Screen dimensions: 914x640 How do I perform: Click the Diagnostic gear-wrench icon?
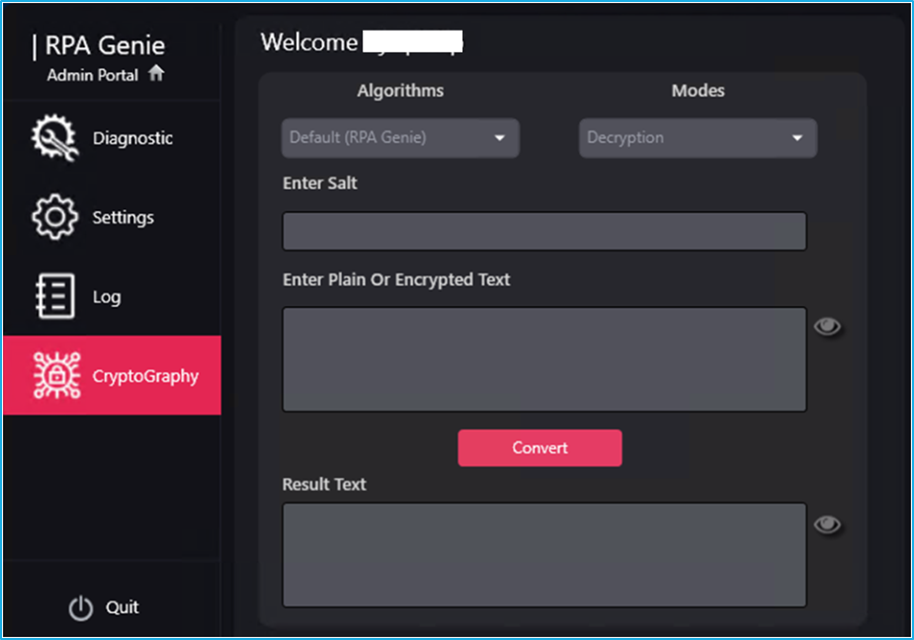point(54,139)
